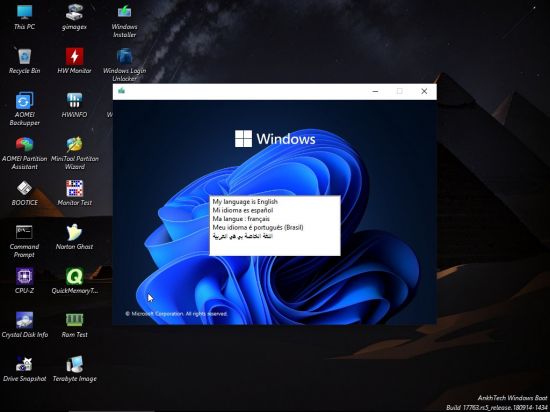Open the This PC desktop icon

24,17
